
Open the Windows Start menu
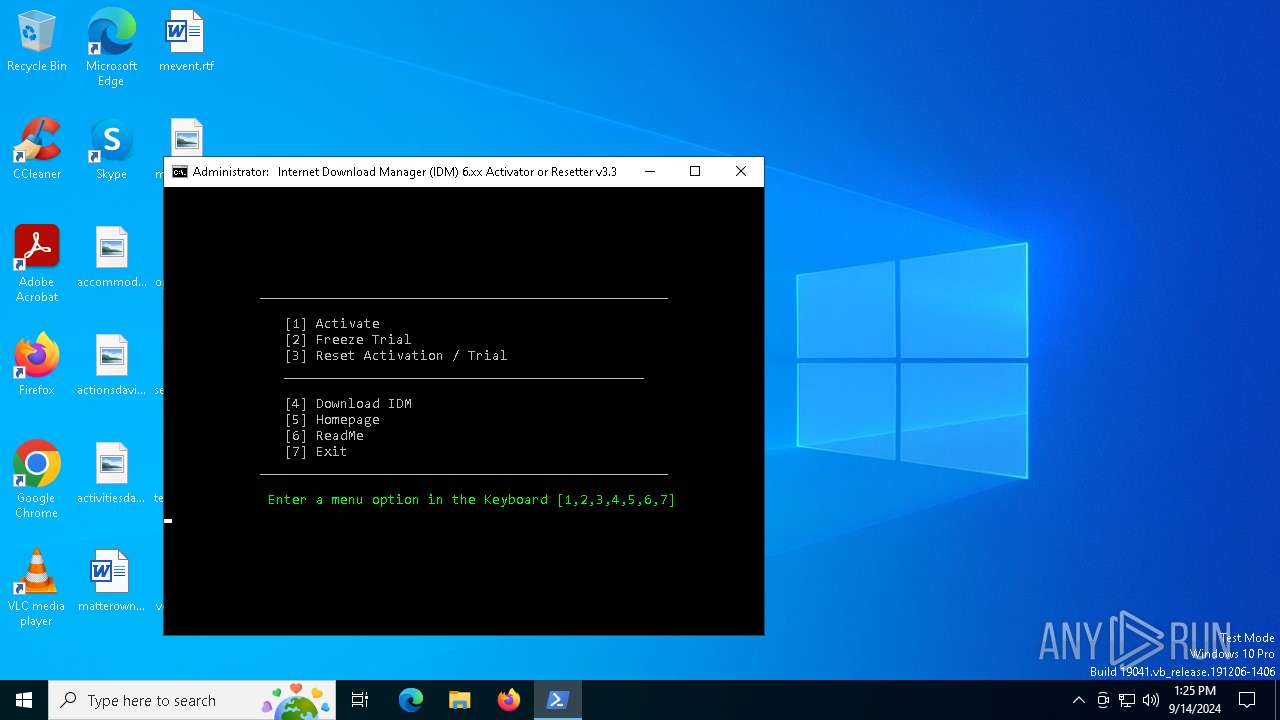point(24,700)
